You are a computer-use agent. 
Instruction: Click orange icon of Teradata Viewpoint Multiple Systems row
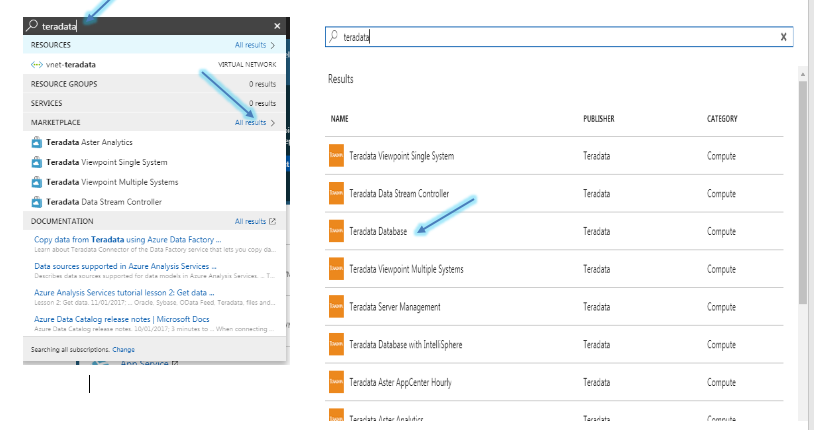pyautogui.click(x=336, y=269)
